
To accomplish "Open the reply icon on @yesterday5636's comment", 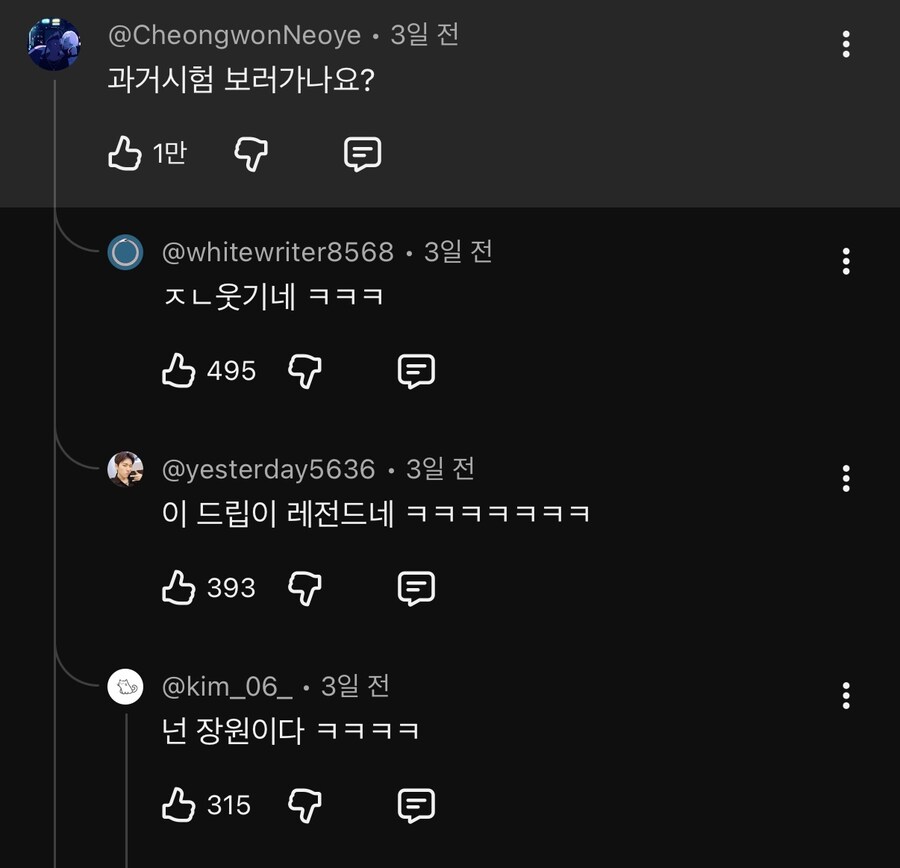I will 416,587.
